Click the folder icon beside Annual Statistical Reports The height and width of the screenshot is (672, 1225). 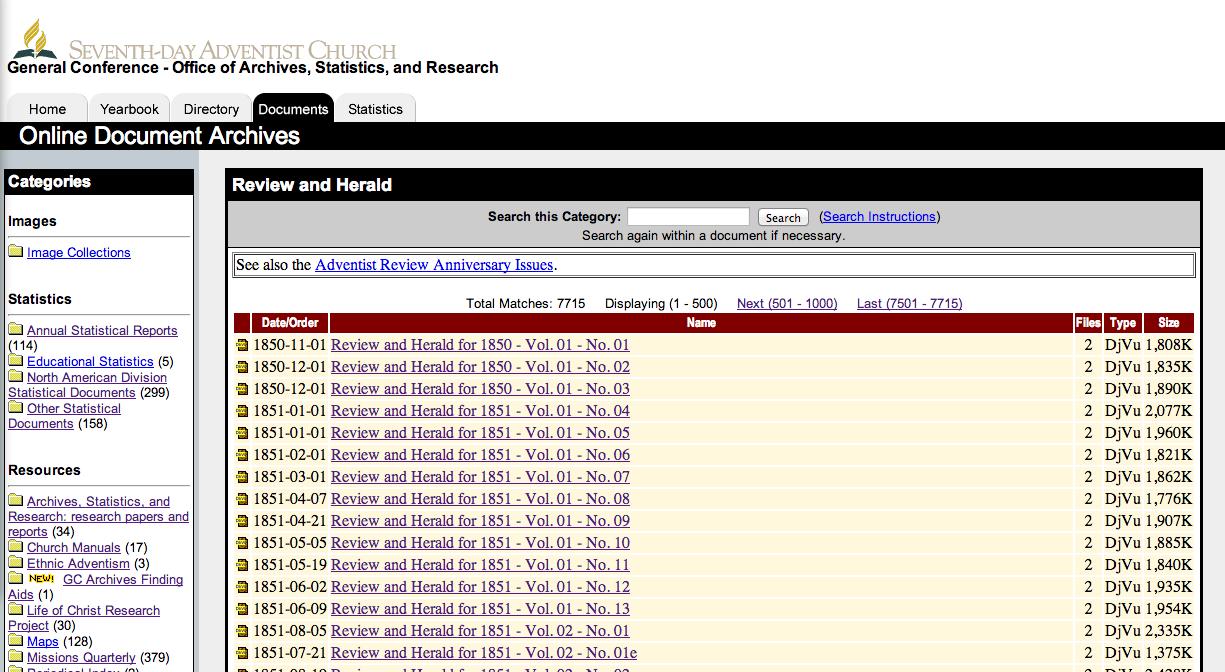click(x=16, y=329)
